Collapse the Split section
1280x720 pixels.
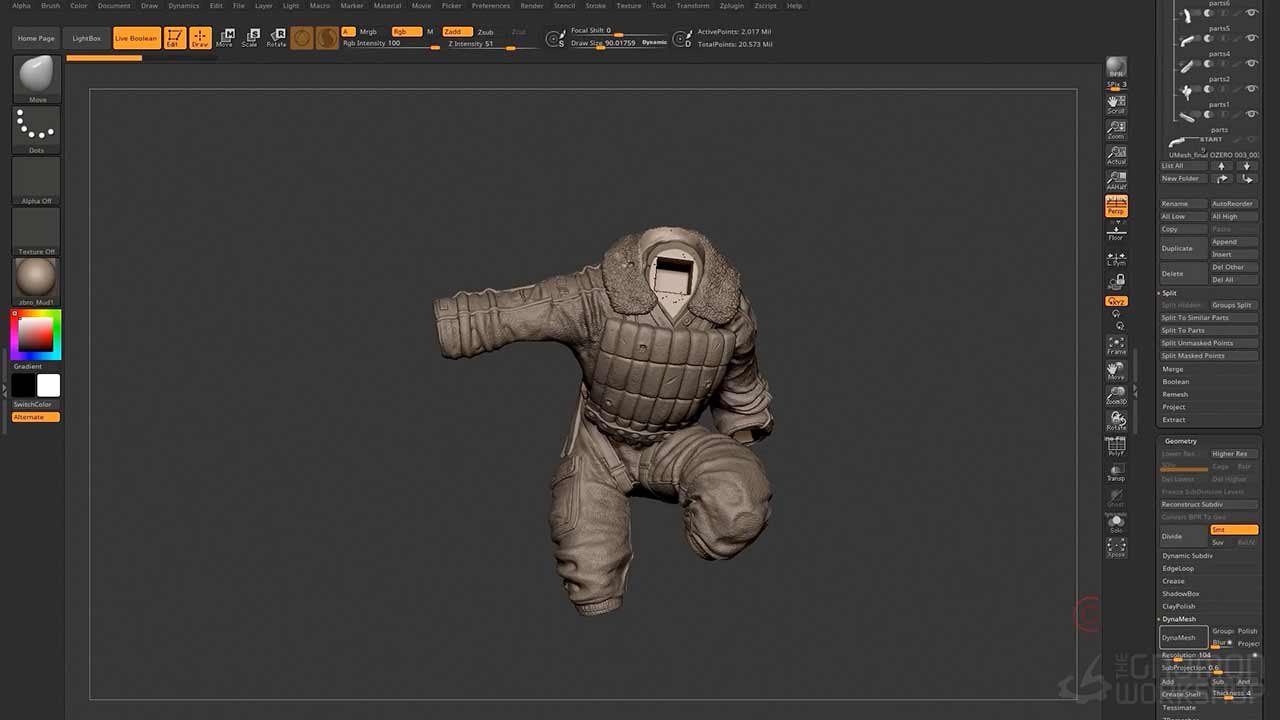coord(1169,293)
